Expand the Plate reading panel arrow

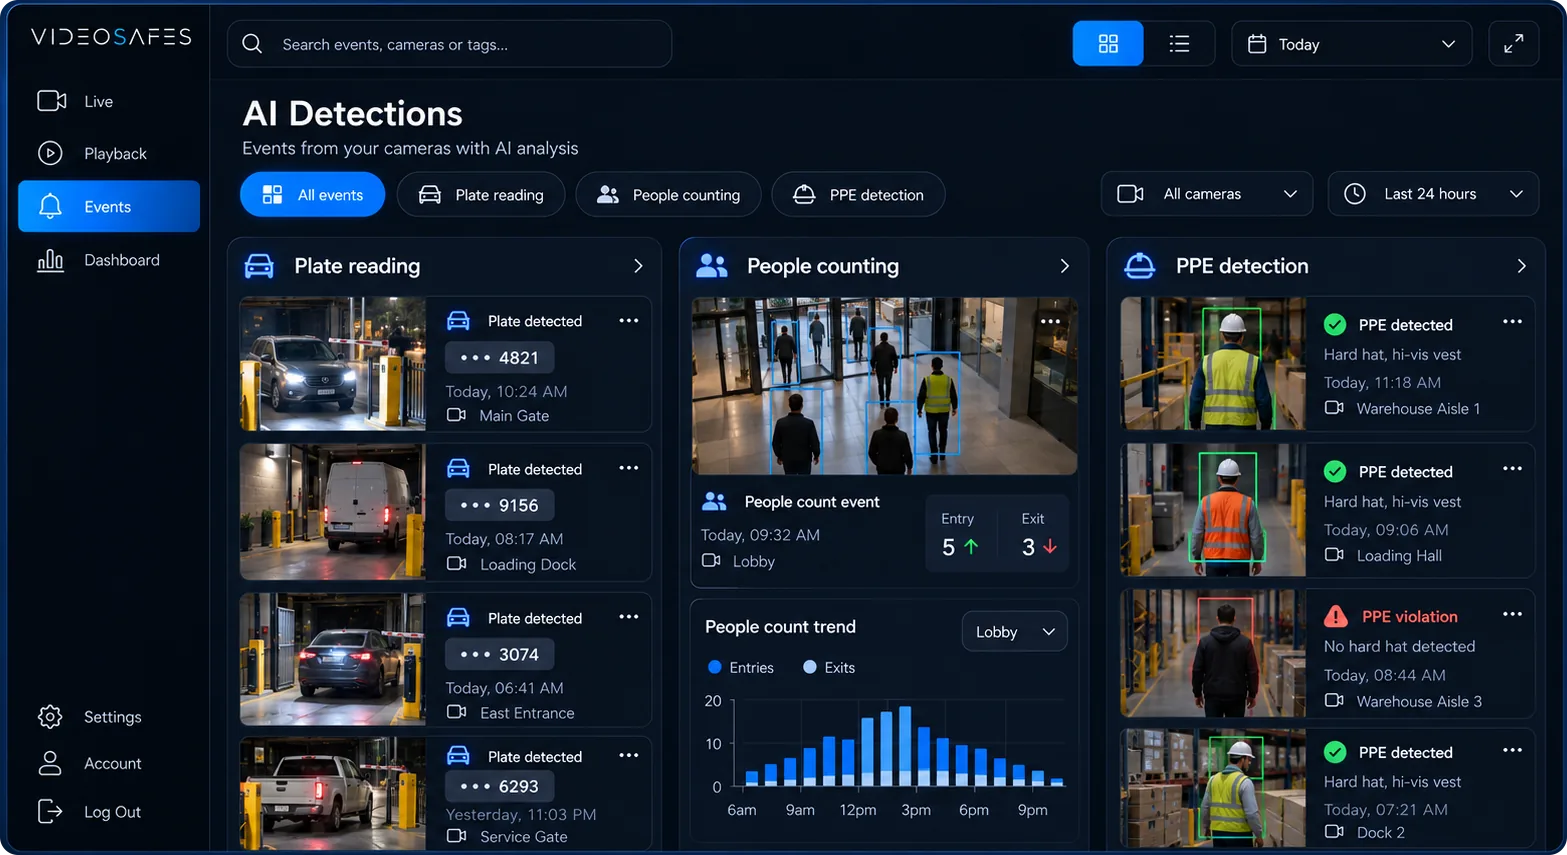(638, 266)
